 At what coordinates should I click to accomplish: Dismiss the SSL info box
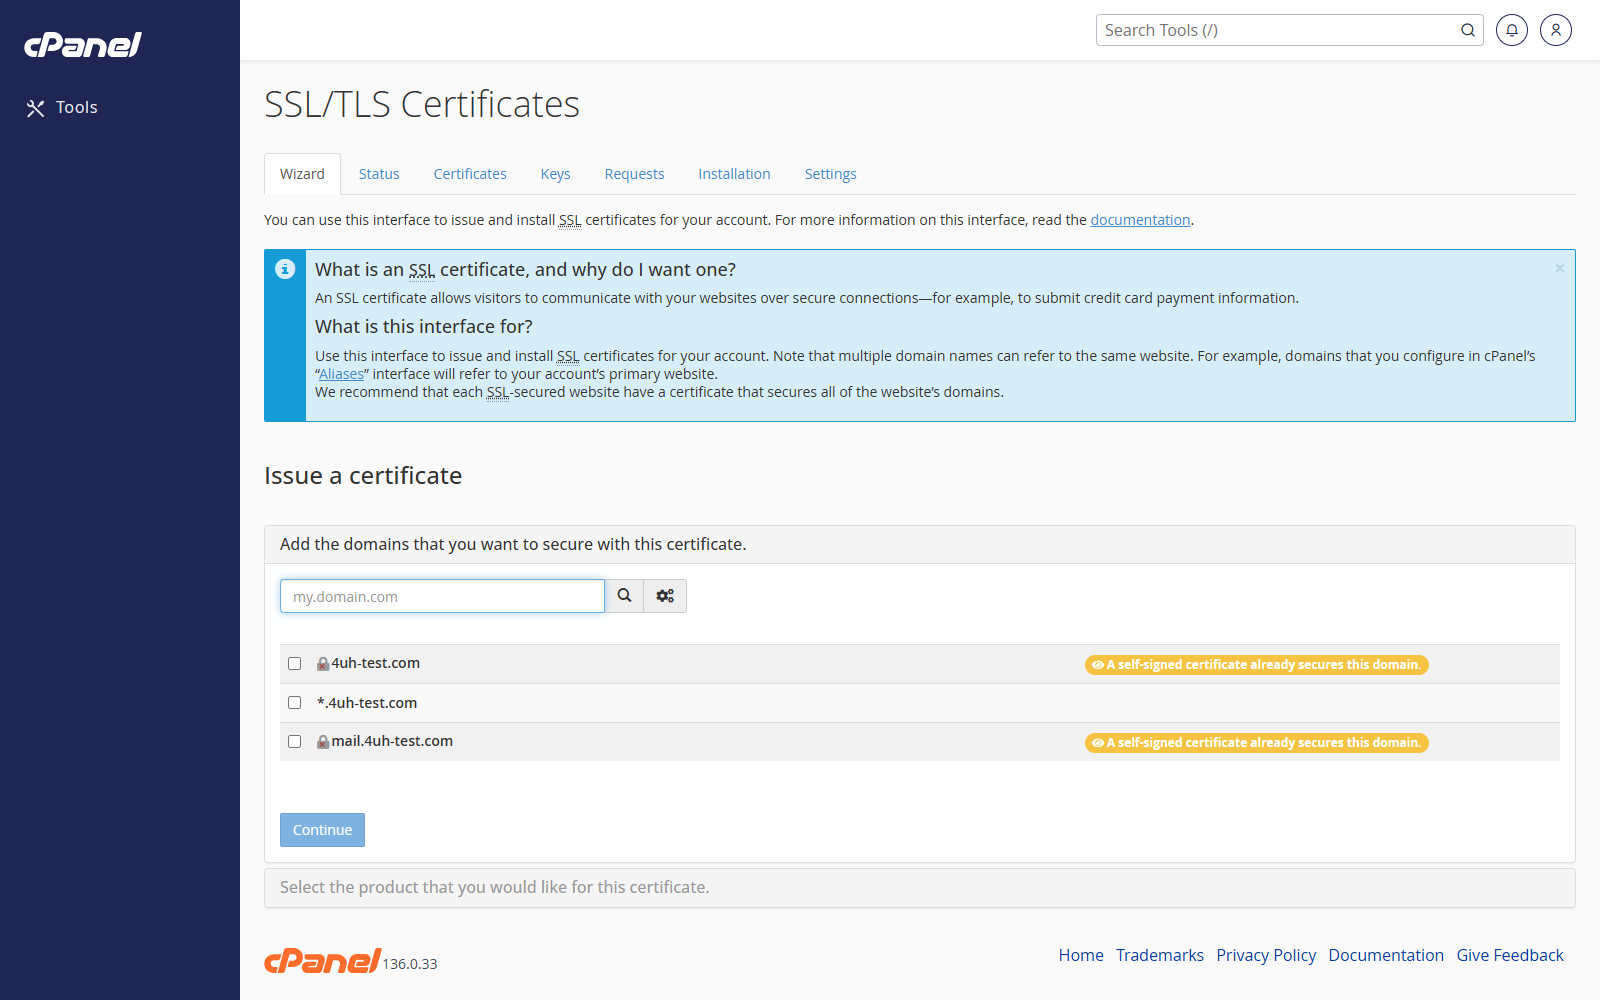[1559, 268]
